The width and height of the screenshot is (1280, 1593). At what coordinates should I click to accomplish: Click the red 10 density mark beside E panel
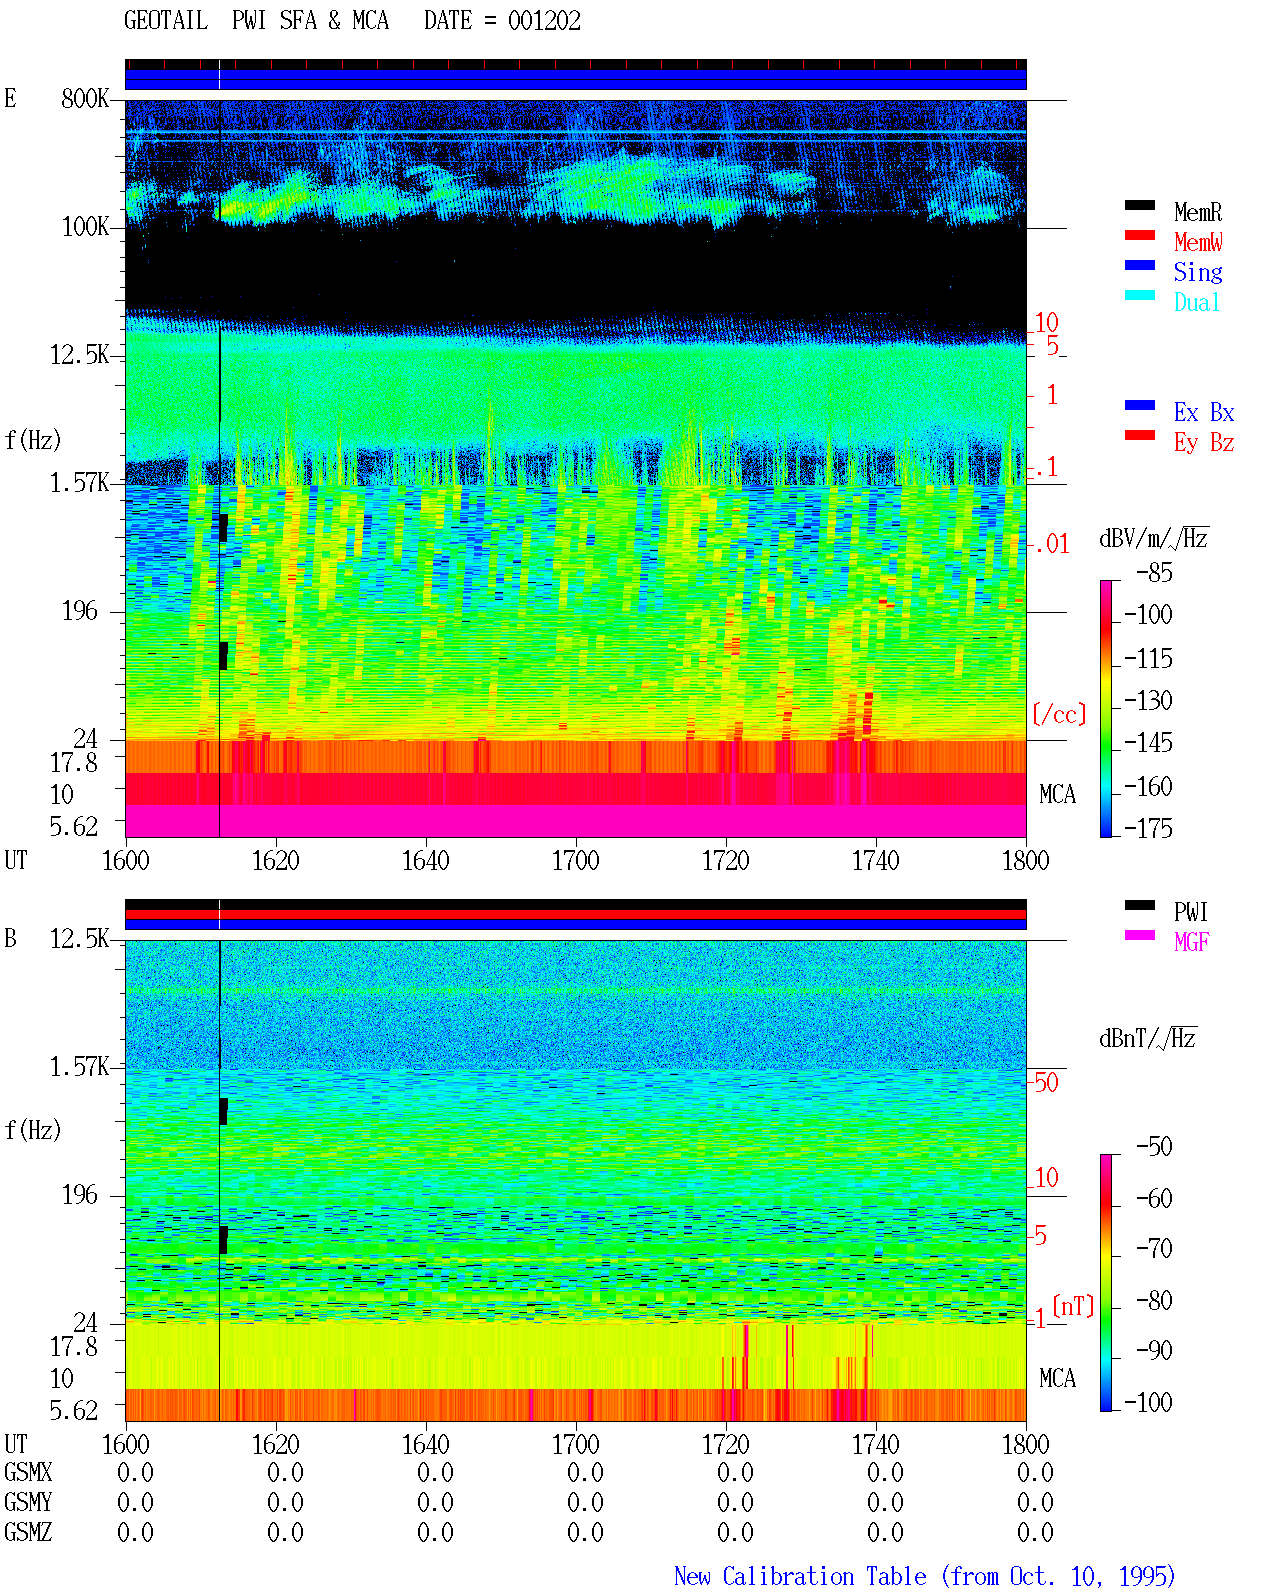[1046, 323]
